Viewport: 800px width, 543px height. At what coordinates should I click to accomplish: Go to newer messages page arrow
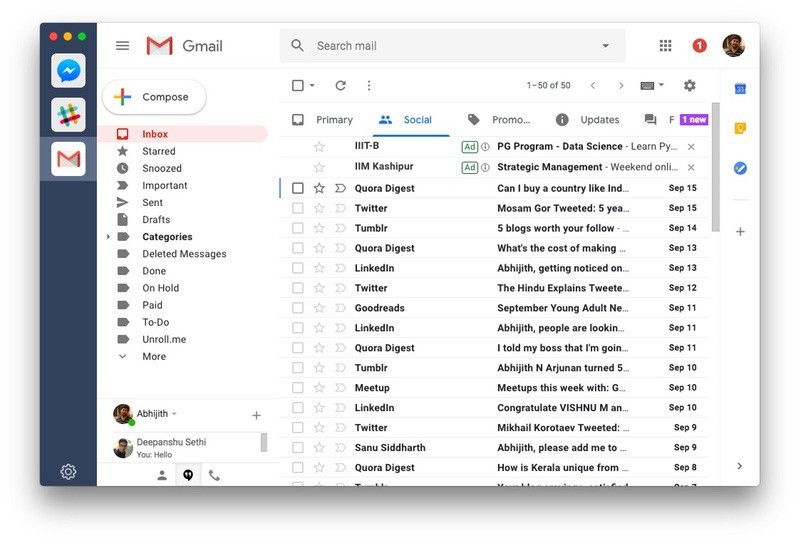[x=593, y=85]
